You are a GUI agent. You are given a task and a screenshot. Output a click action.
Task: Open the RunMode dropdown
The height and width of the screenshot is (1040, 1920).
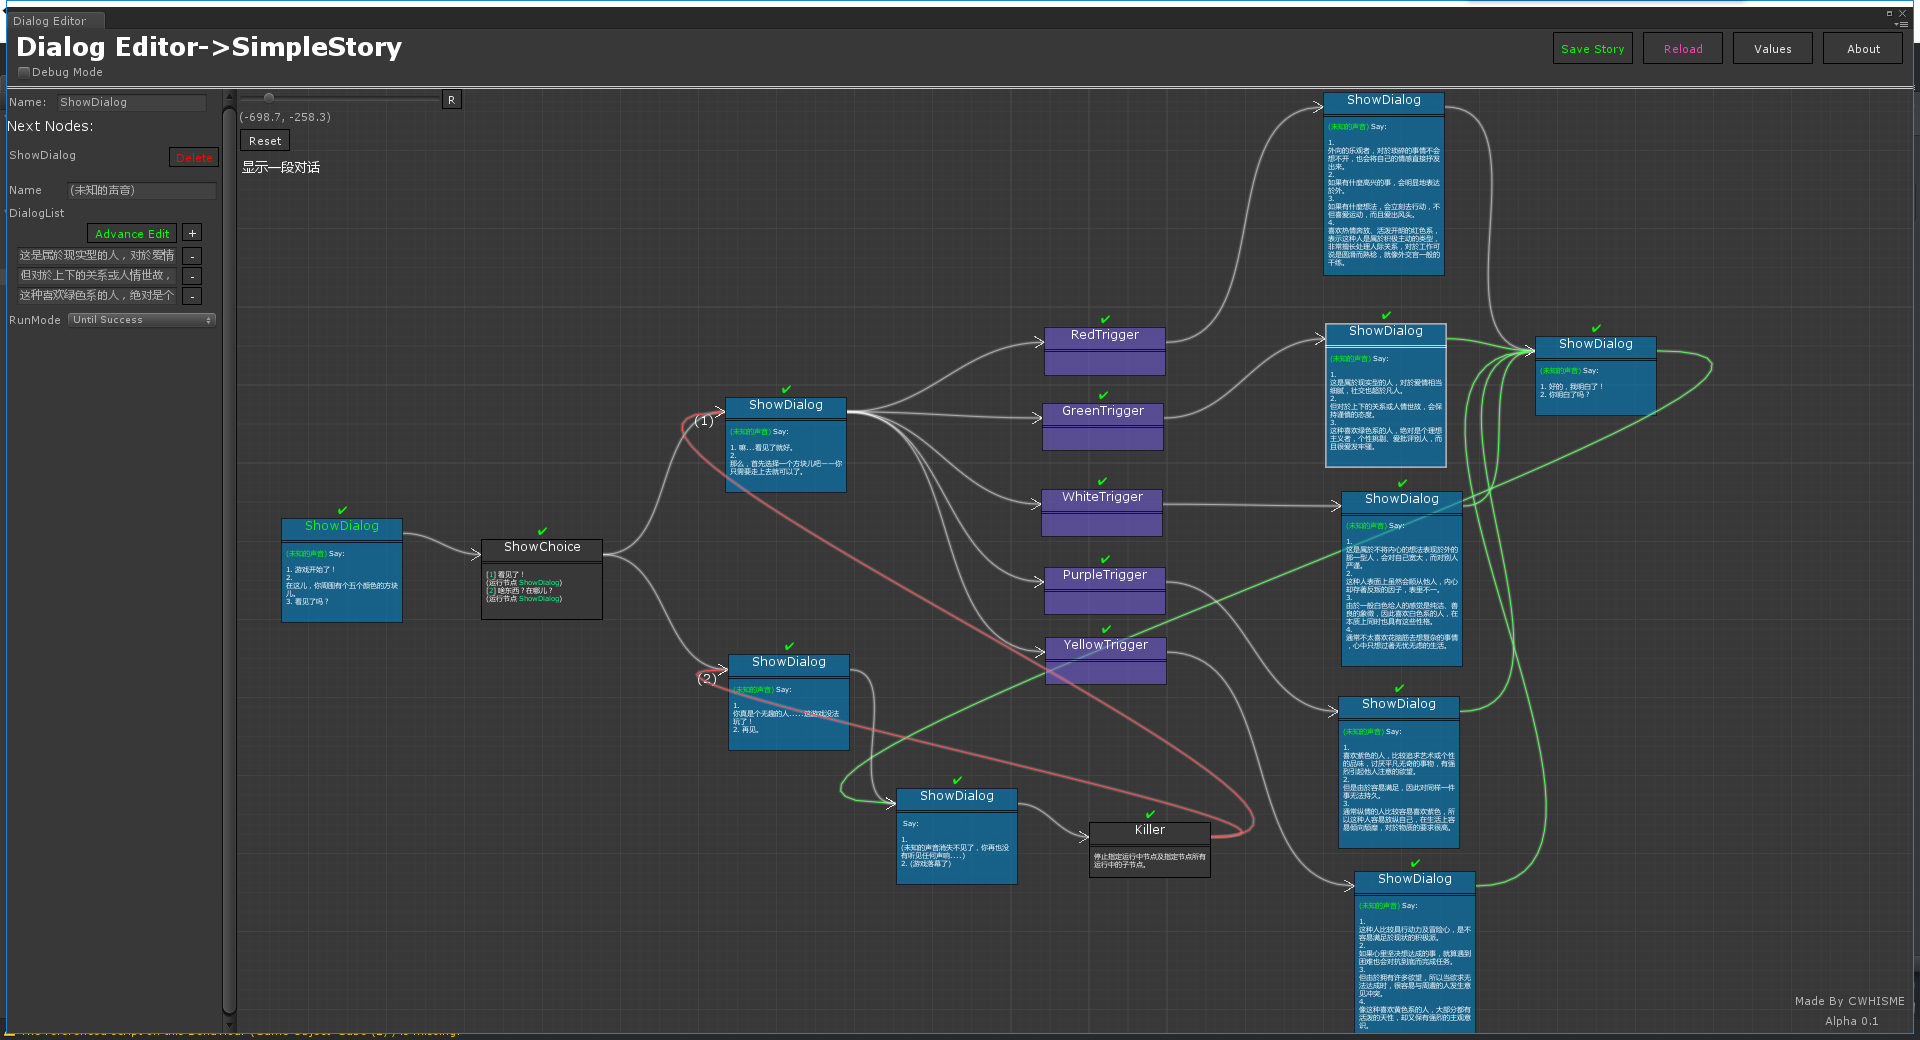(x=142, y=320)
